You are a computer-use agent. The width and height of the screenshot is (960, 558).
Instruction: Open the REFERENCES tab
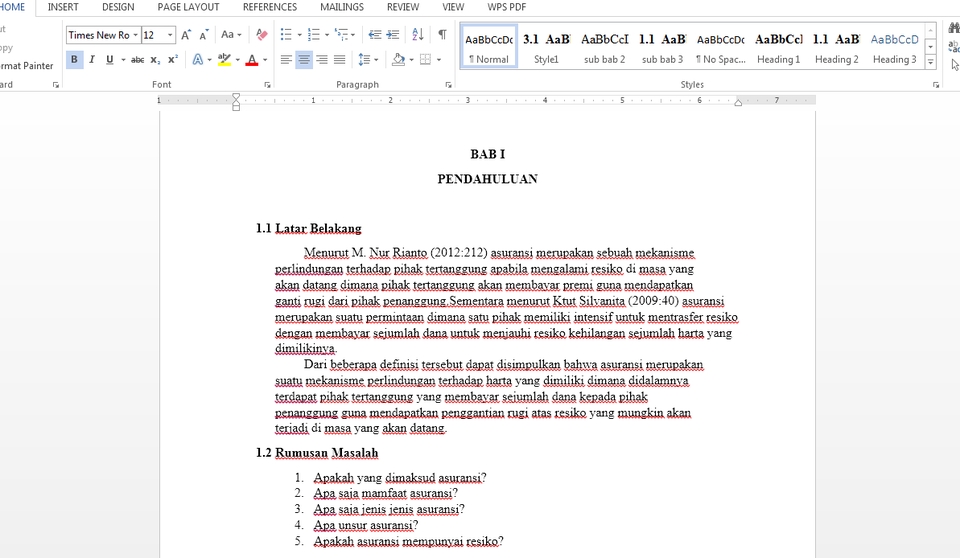[270, 7]
